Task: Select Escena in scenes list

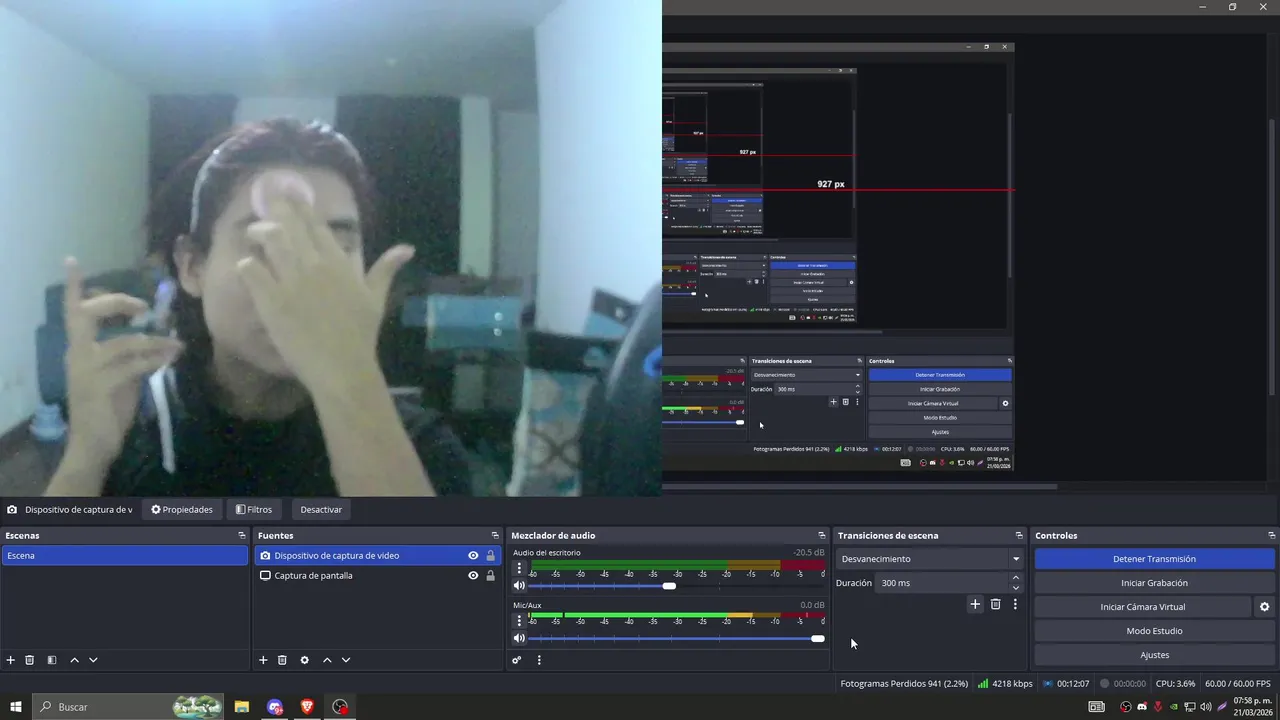Action: [x=125, y=556]
